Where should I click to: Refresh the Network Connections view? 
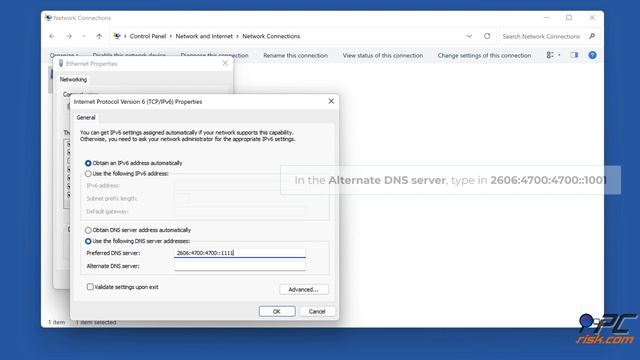[487, 36]
